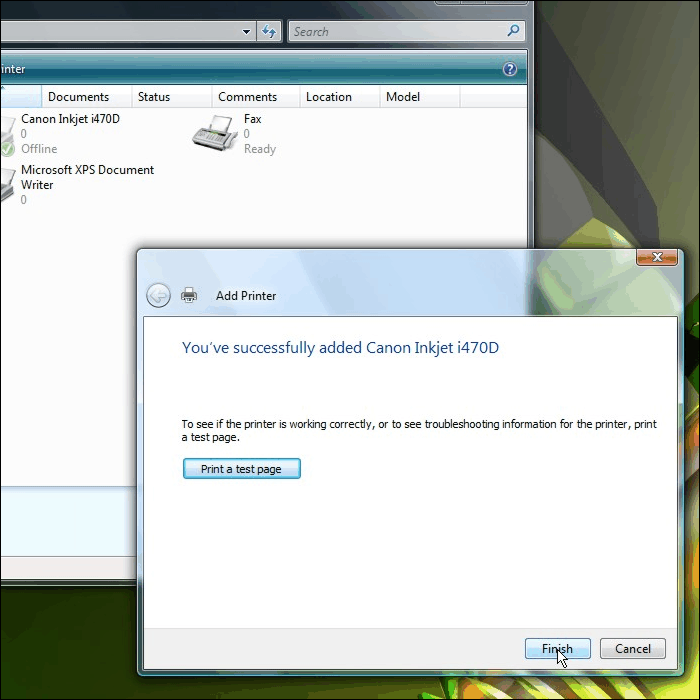Screen dimensions: 700x700
Task: Expand the address bar history dropdown arrow
Action: click(x=247, y=32)
